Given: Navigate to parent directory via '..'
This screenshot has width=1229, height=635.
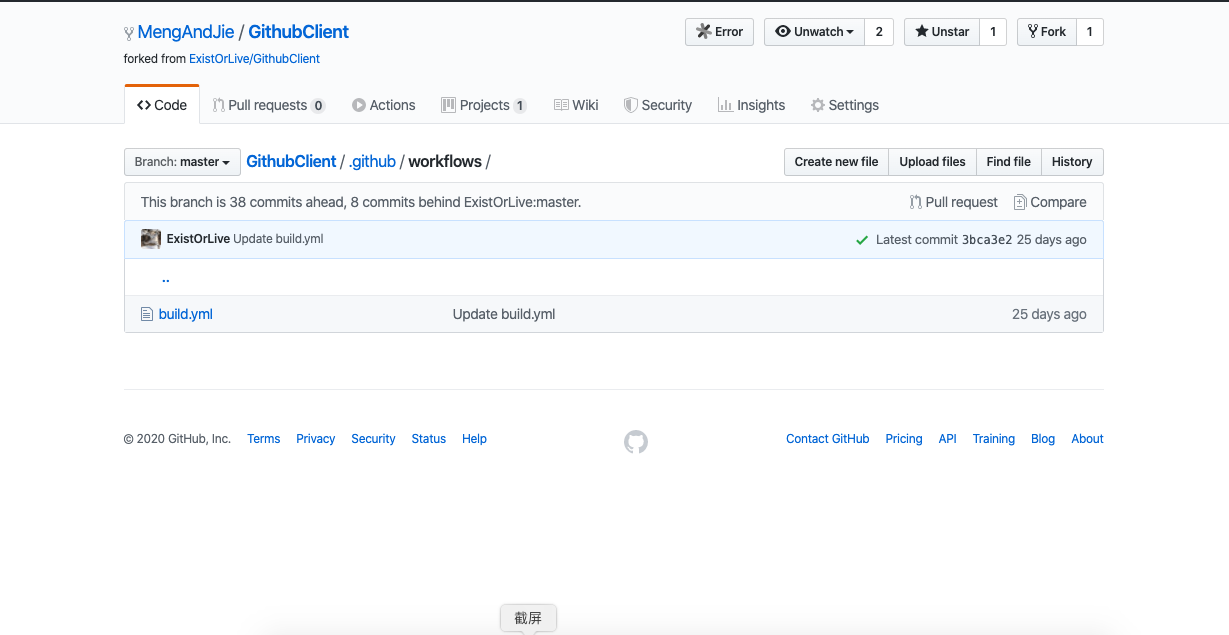Looking at the screenshot, I should point(166,278).
